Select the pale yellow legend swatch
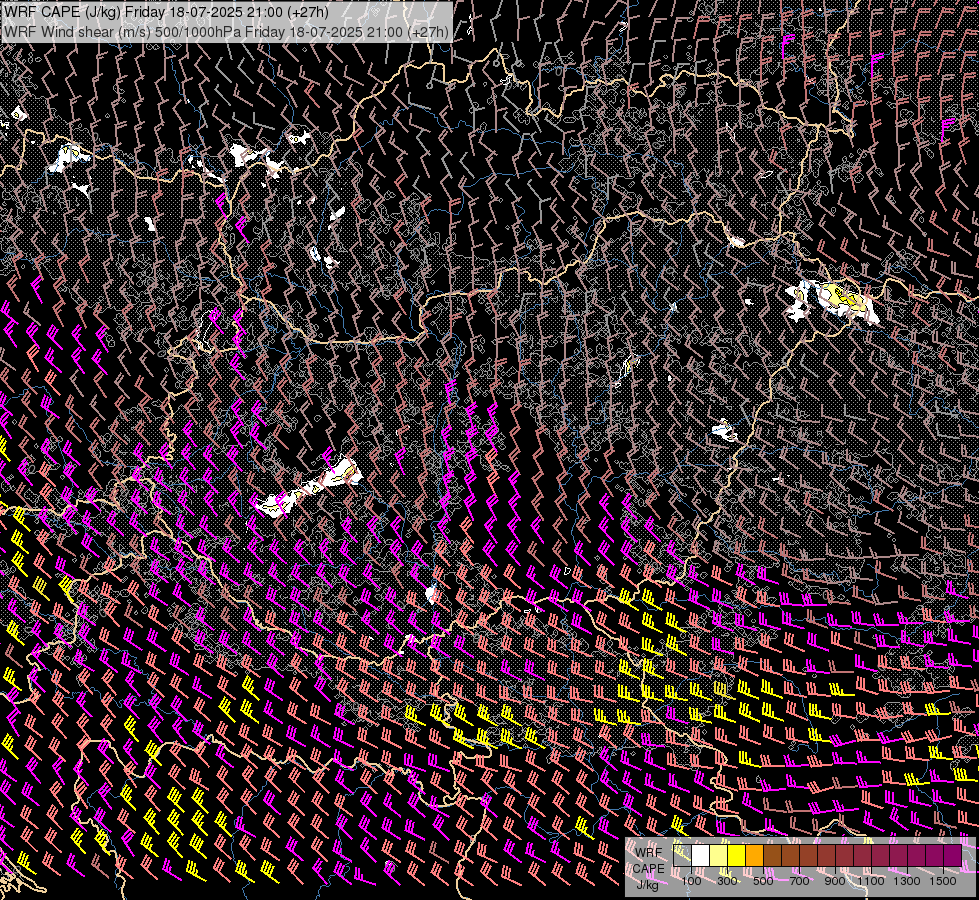The height and width of the screenshot is (900, 979). pyautogui.click(x=719, y=855)
